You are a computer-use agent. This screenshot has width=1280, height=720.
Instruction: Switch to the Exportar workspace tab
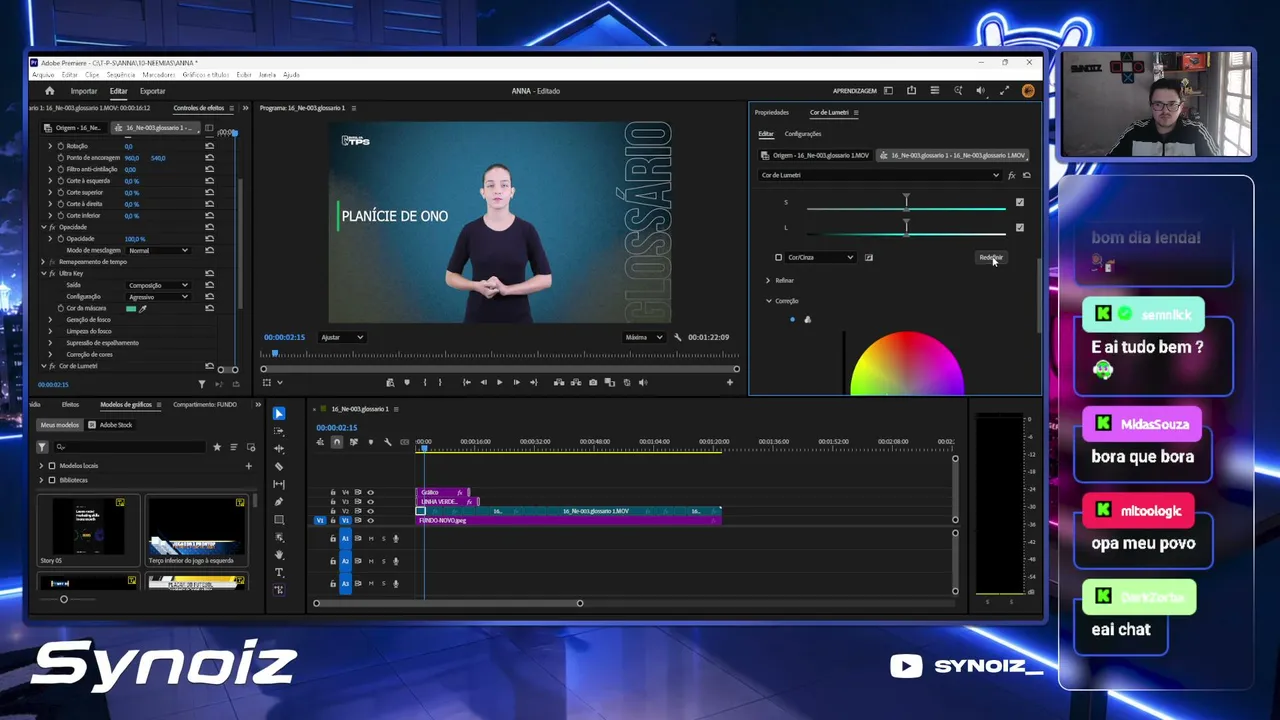tap(153, 91)
